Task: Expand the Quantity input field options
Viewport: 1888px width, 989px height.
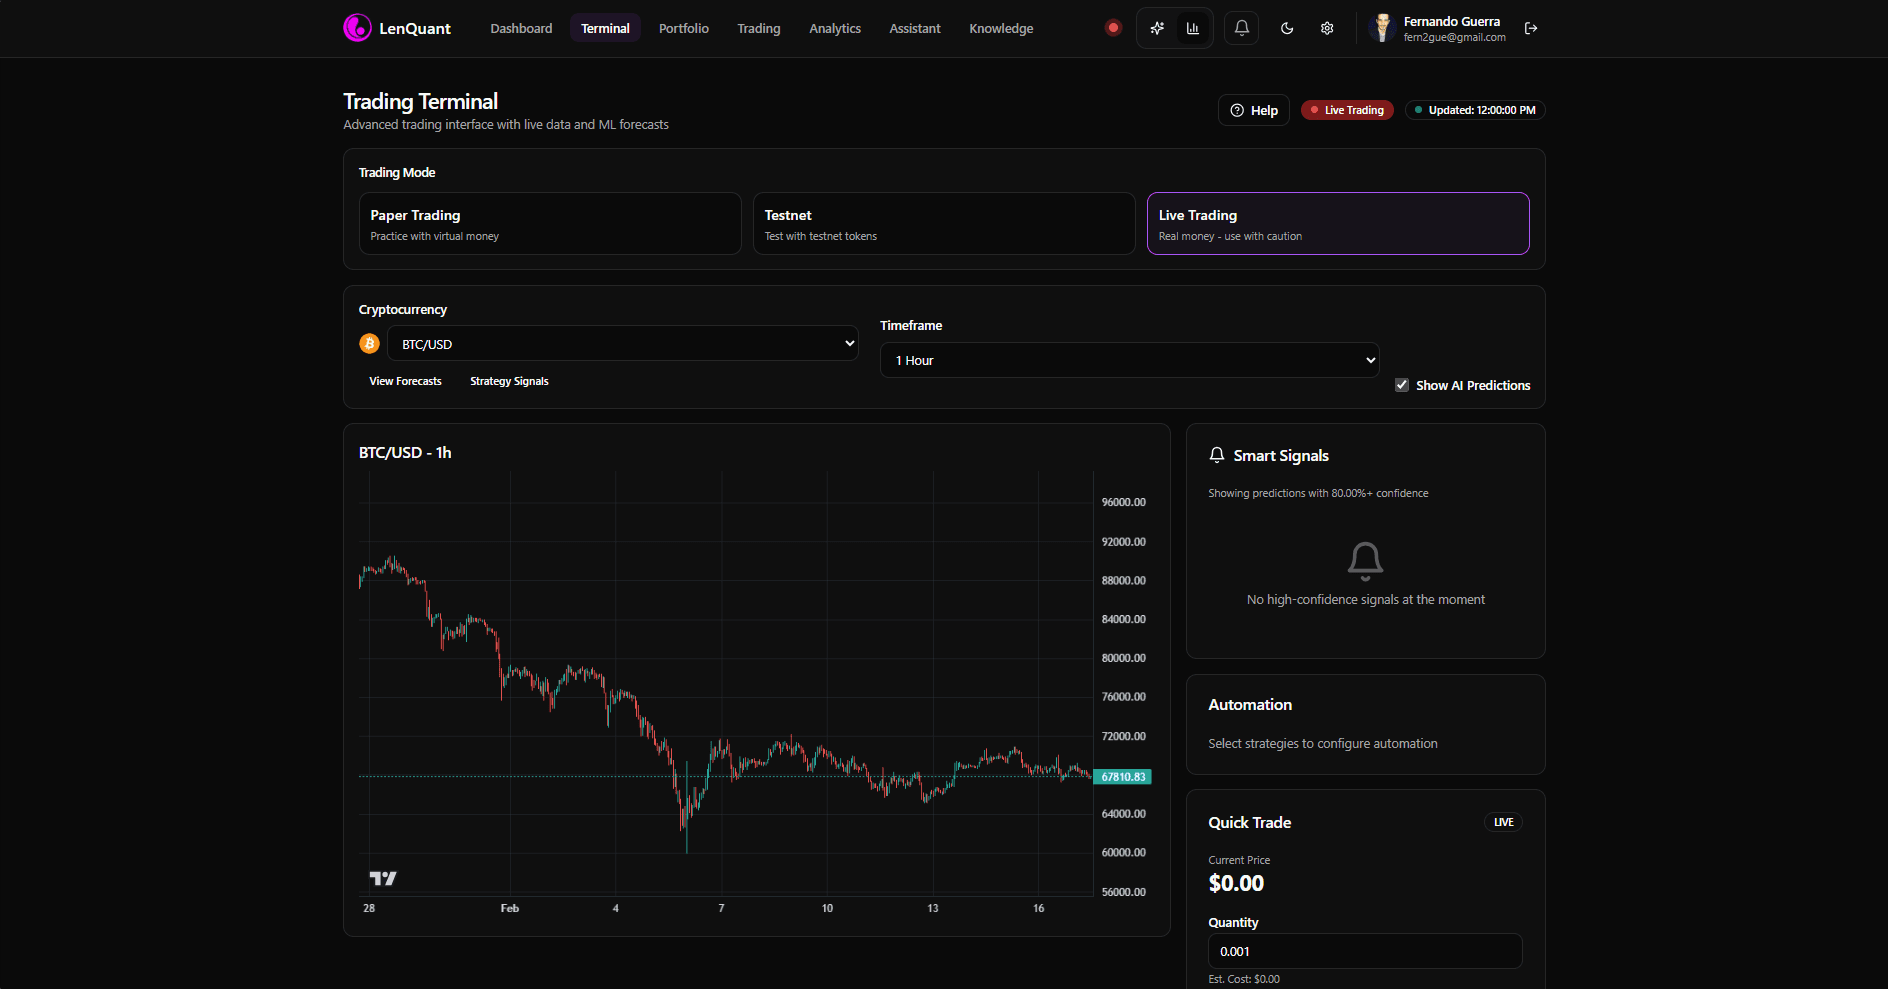Action: [x=1364, y=951]
